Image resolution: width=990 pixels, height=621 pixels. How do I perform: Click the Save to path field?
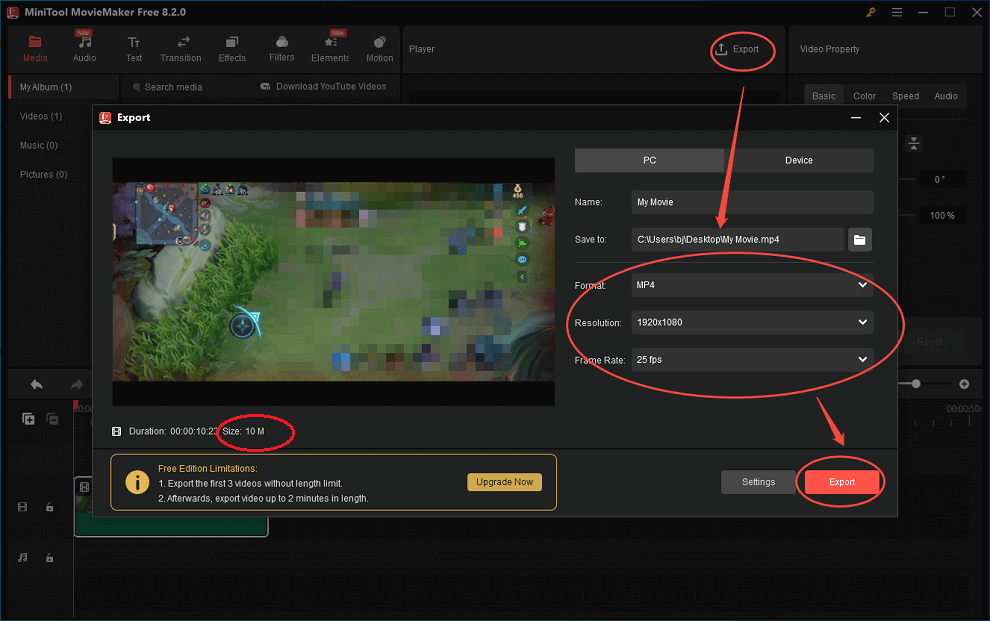coord(737,240)
